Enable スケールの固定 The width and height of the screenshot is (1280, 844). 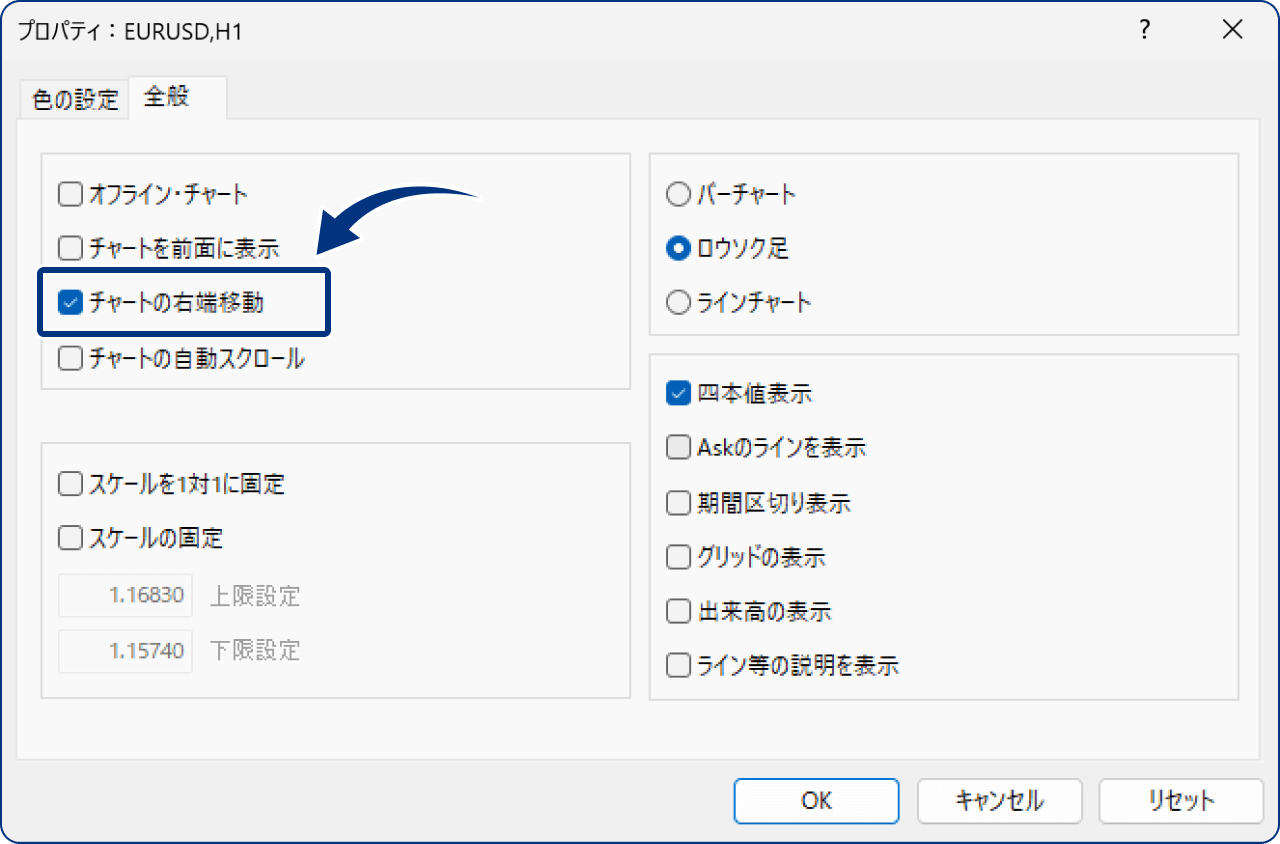70,538
